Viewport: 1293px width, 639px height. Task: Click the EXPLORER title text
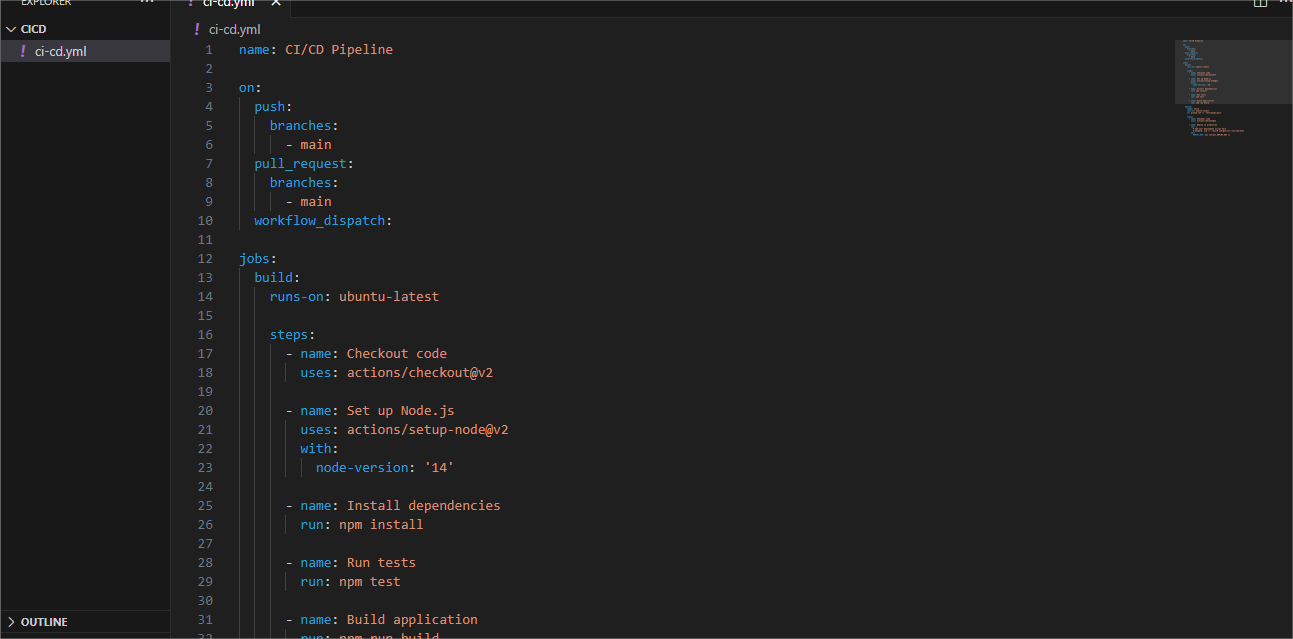tap(44, 3)
